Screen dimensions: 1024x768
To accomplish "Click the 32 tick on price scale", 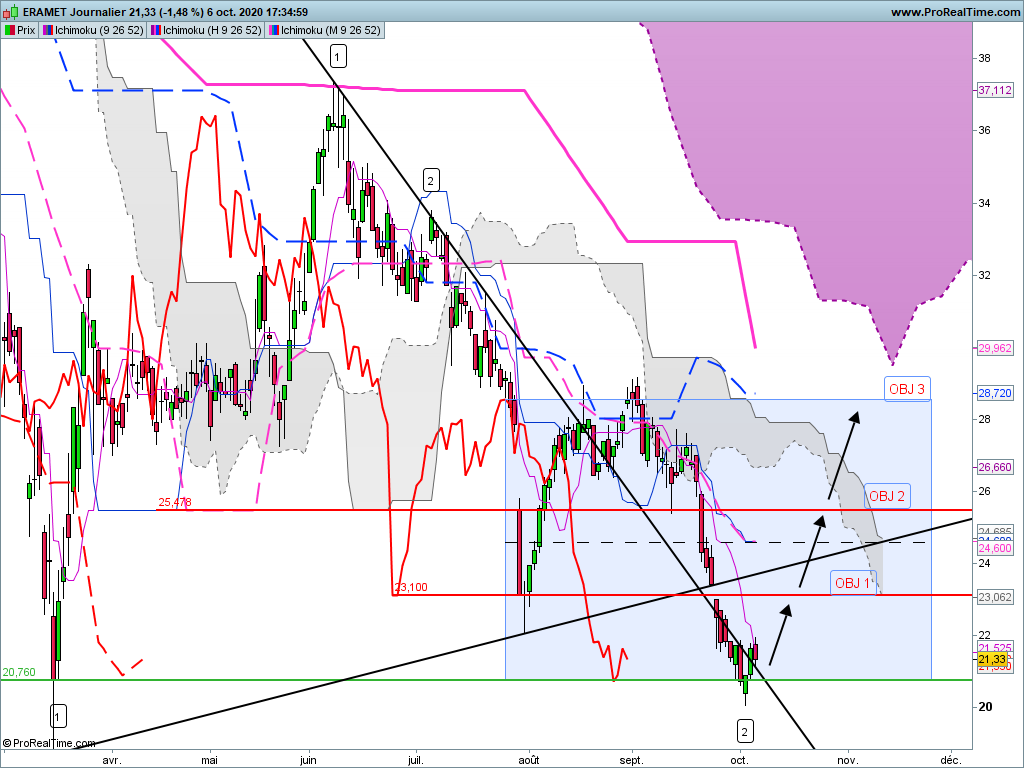I will tap(984, 275).
